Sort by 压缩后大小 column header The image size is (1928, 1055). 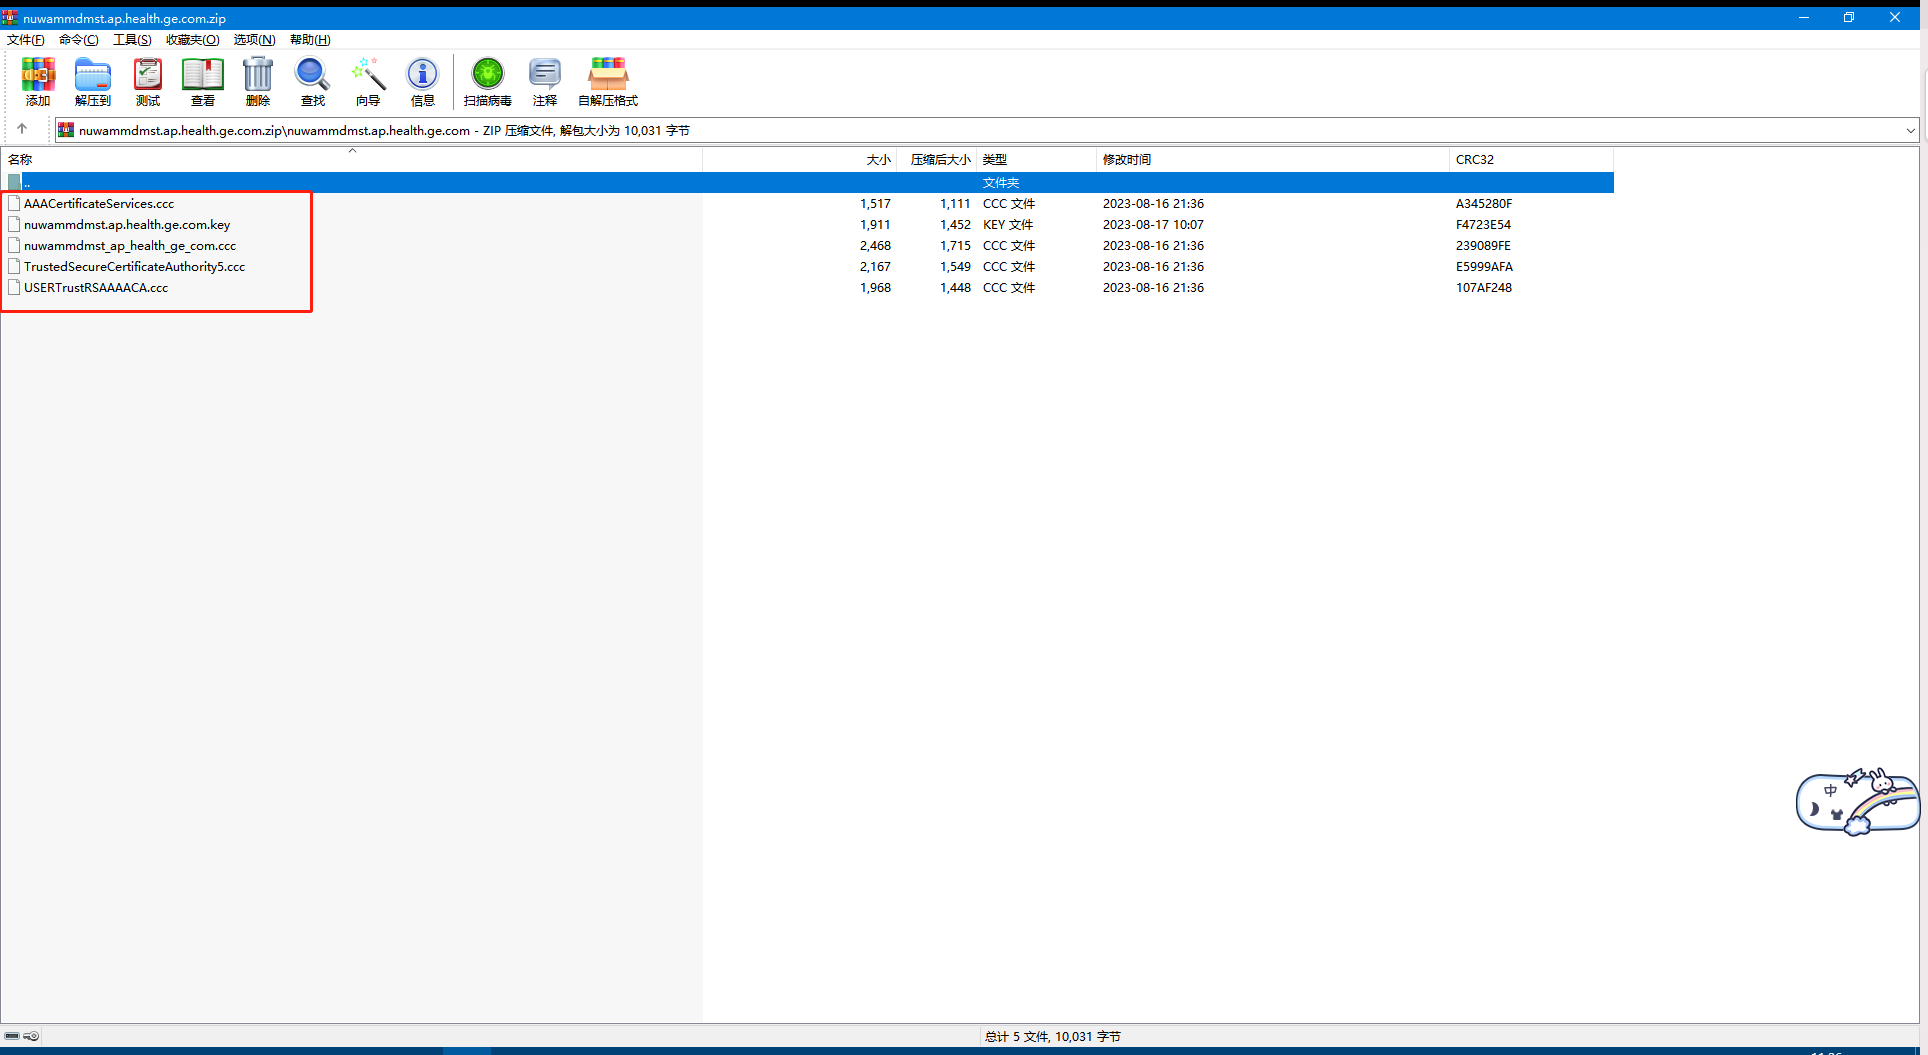click(937, 159)
